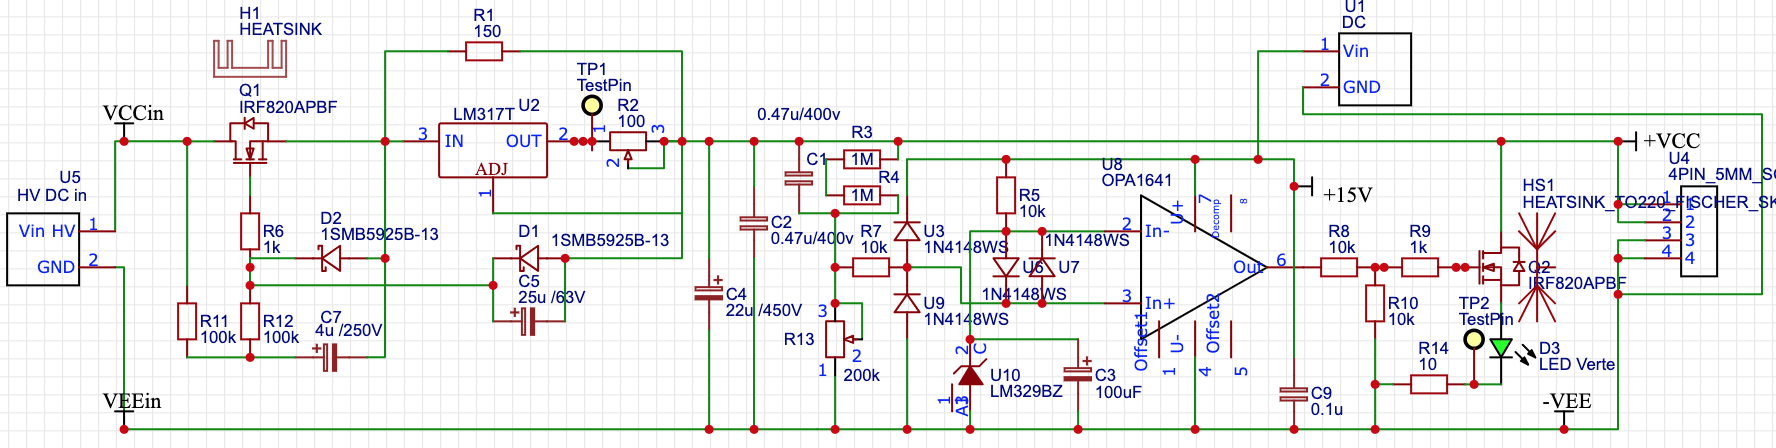Select resistor R11 100k
This screenshot has width=1776, height=448.
coord(186,321)
